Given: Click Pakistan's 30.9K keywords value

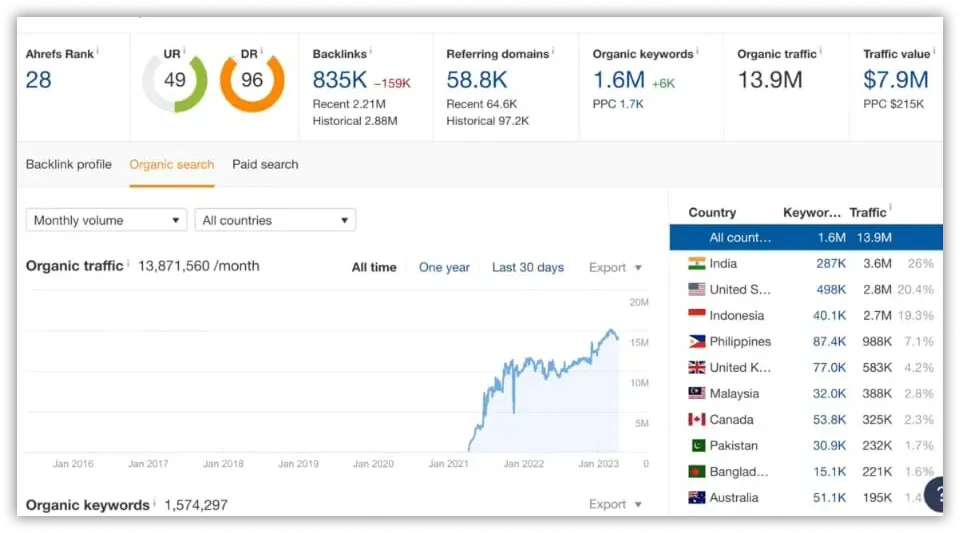Looking at the screenshot, I should click(829, 445).
